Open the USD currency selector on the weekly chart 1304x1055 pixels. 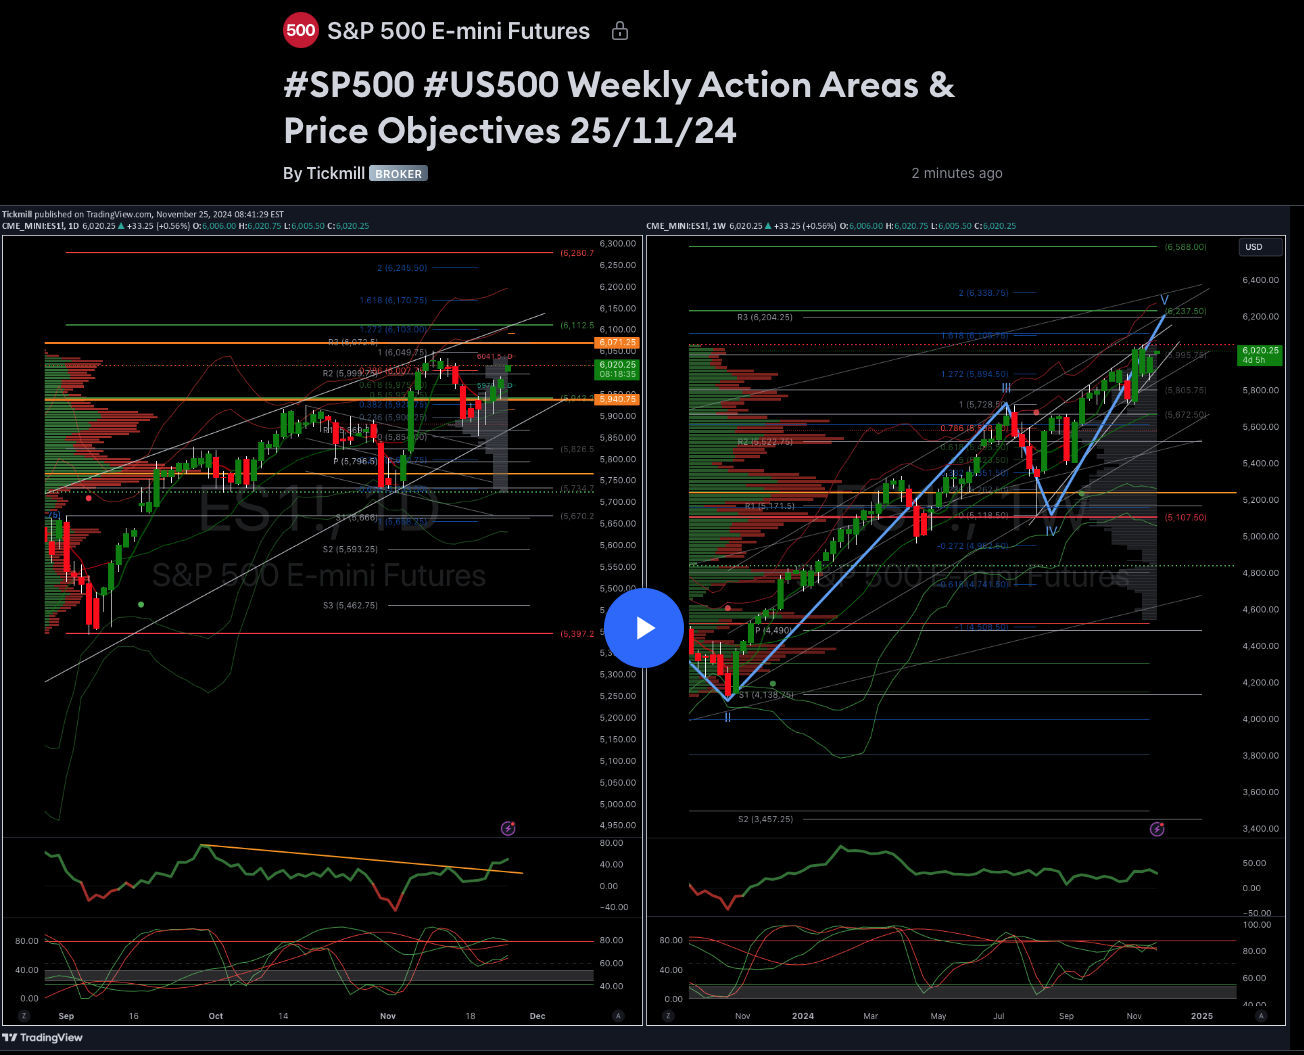(x=1259, y=247)
